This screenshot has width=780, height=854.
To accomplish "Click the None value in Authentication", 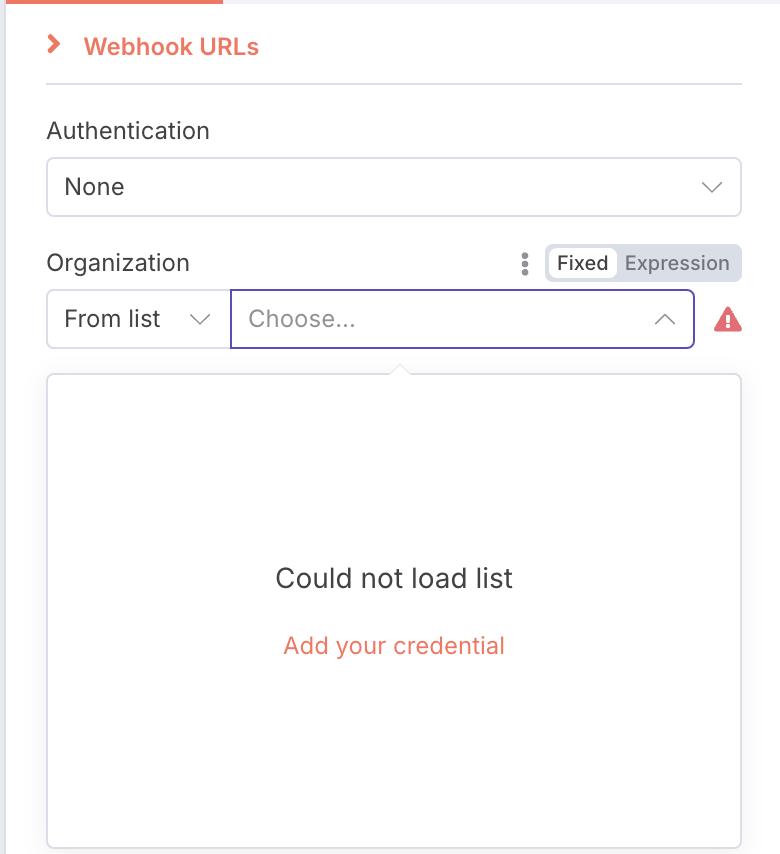I will [94, 187].
